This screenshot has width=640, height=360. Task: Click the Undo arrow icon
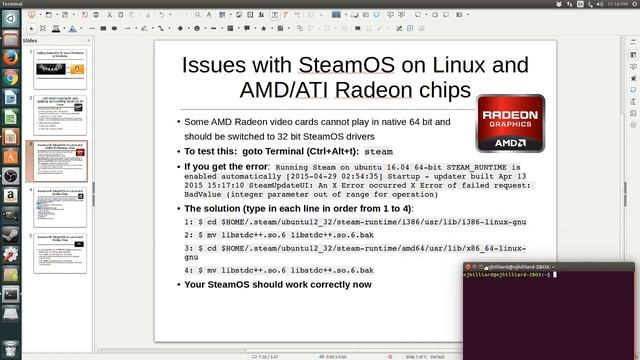[162, 15]
